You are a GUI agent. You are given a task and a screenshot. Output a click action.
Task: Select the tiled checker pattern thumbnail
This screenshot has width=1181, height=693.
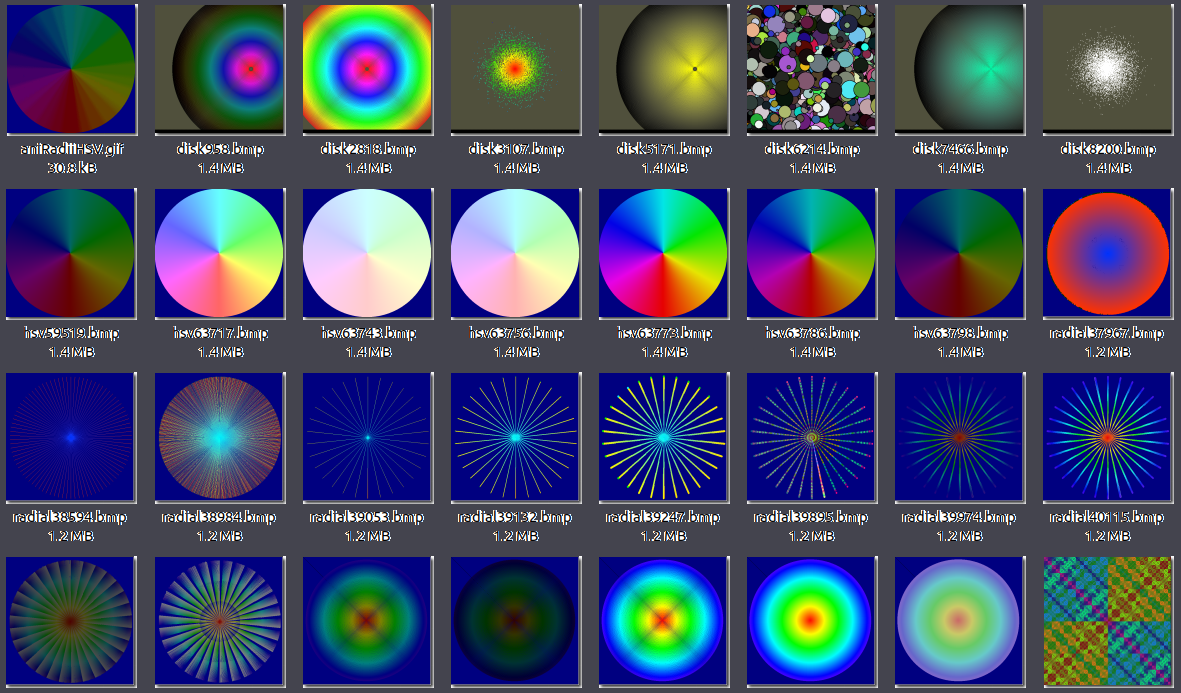click(1106, 621)
